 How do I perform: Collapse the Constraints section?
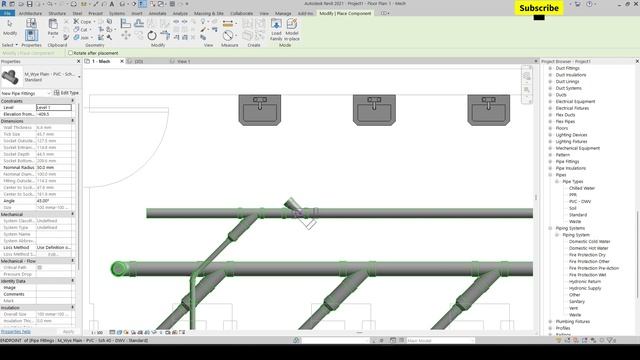(73, 101)
